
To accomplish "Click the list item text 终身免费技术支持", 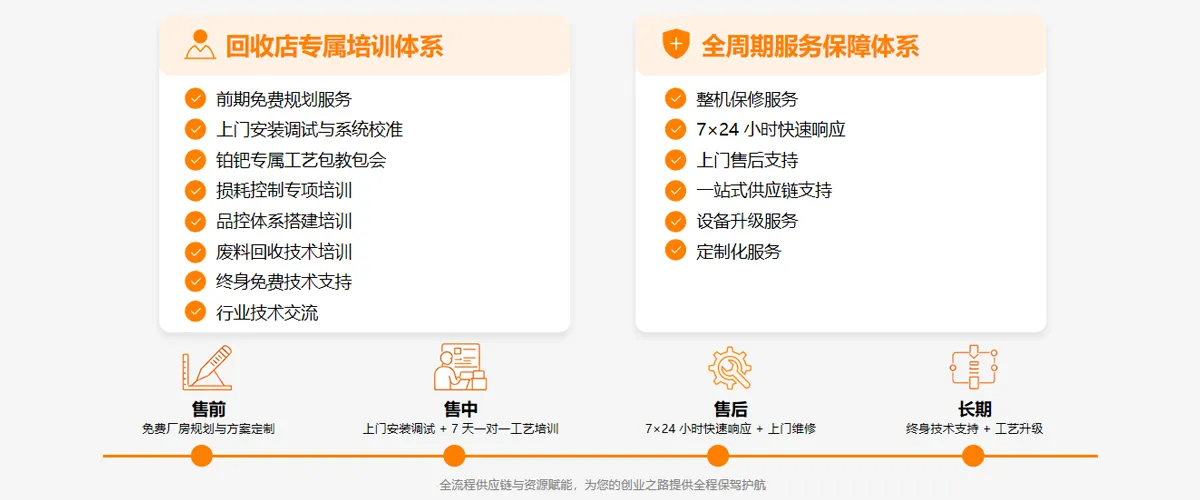I will 284,282.
